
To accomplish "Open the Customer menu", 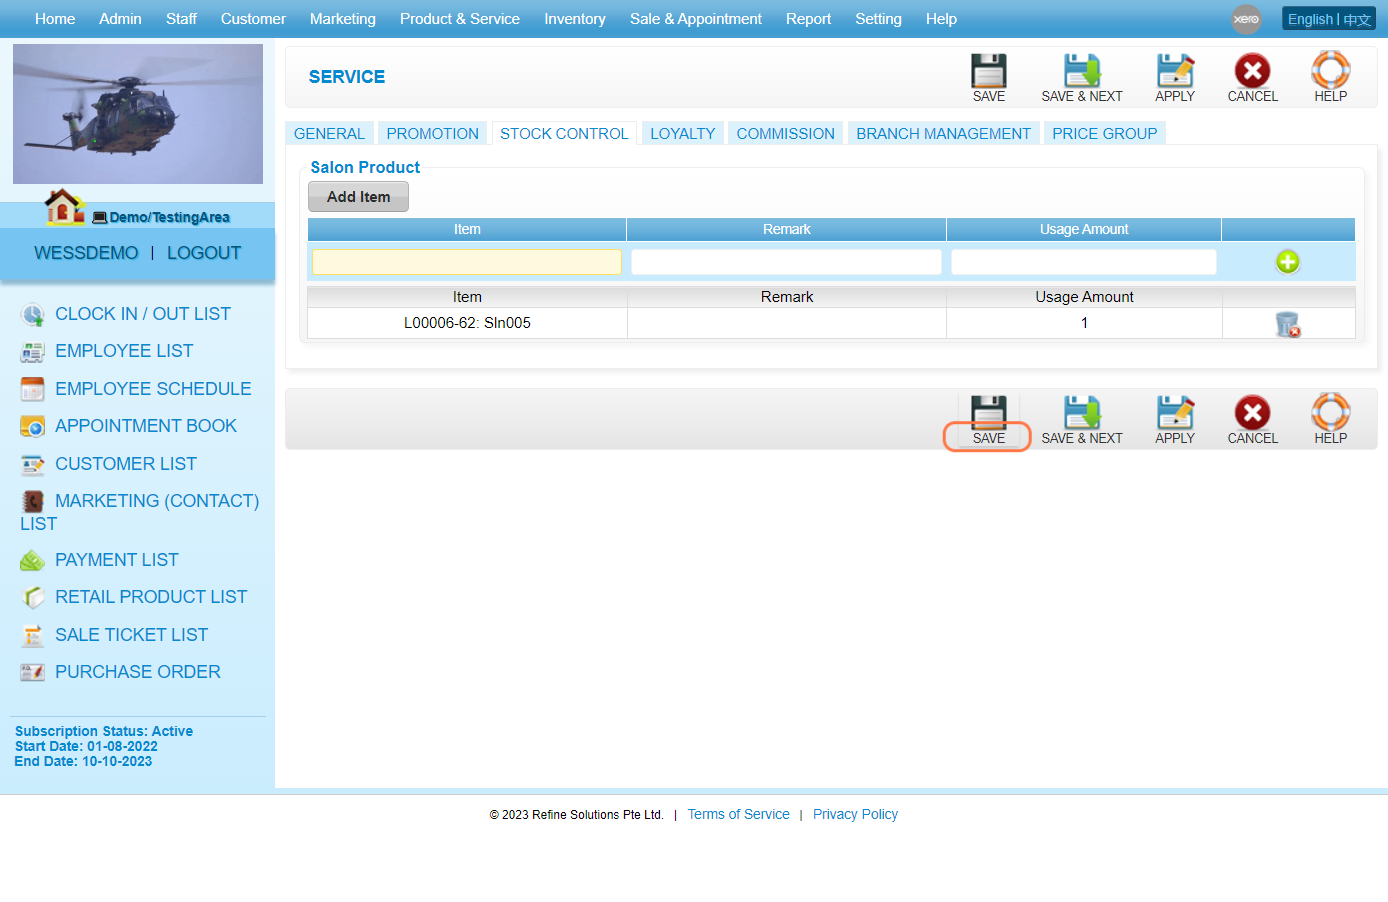I will (x=253, y=19).
